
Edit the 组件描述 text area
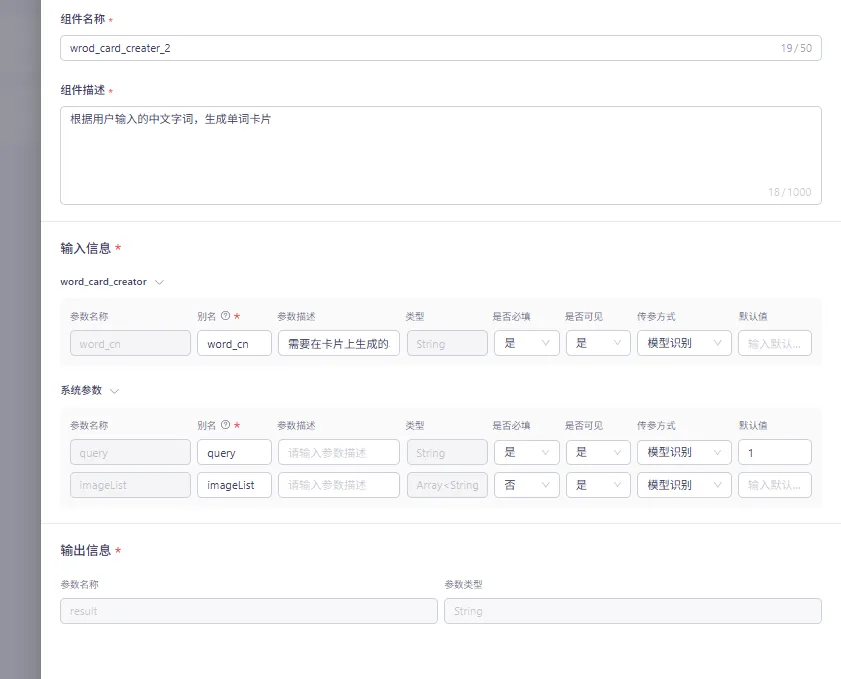point(440,156)
